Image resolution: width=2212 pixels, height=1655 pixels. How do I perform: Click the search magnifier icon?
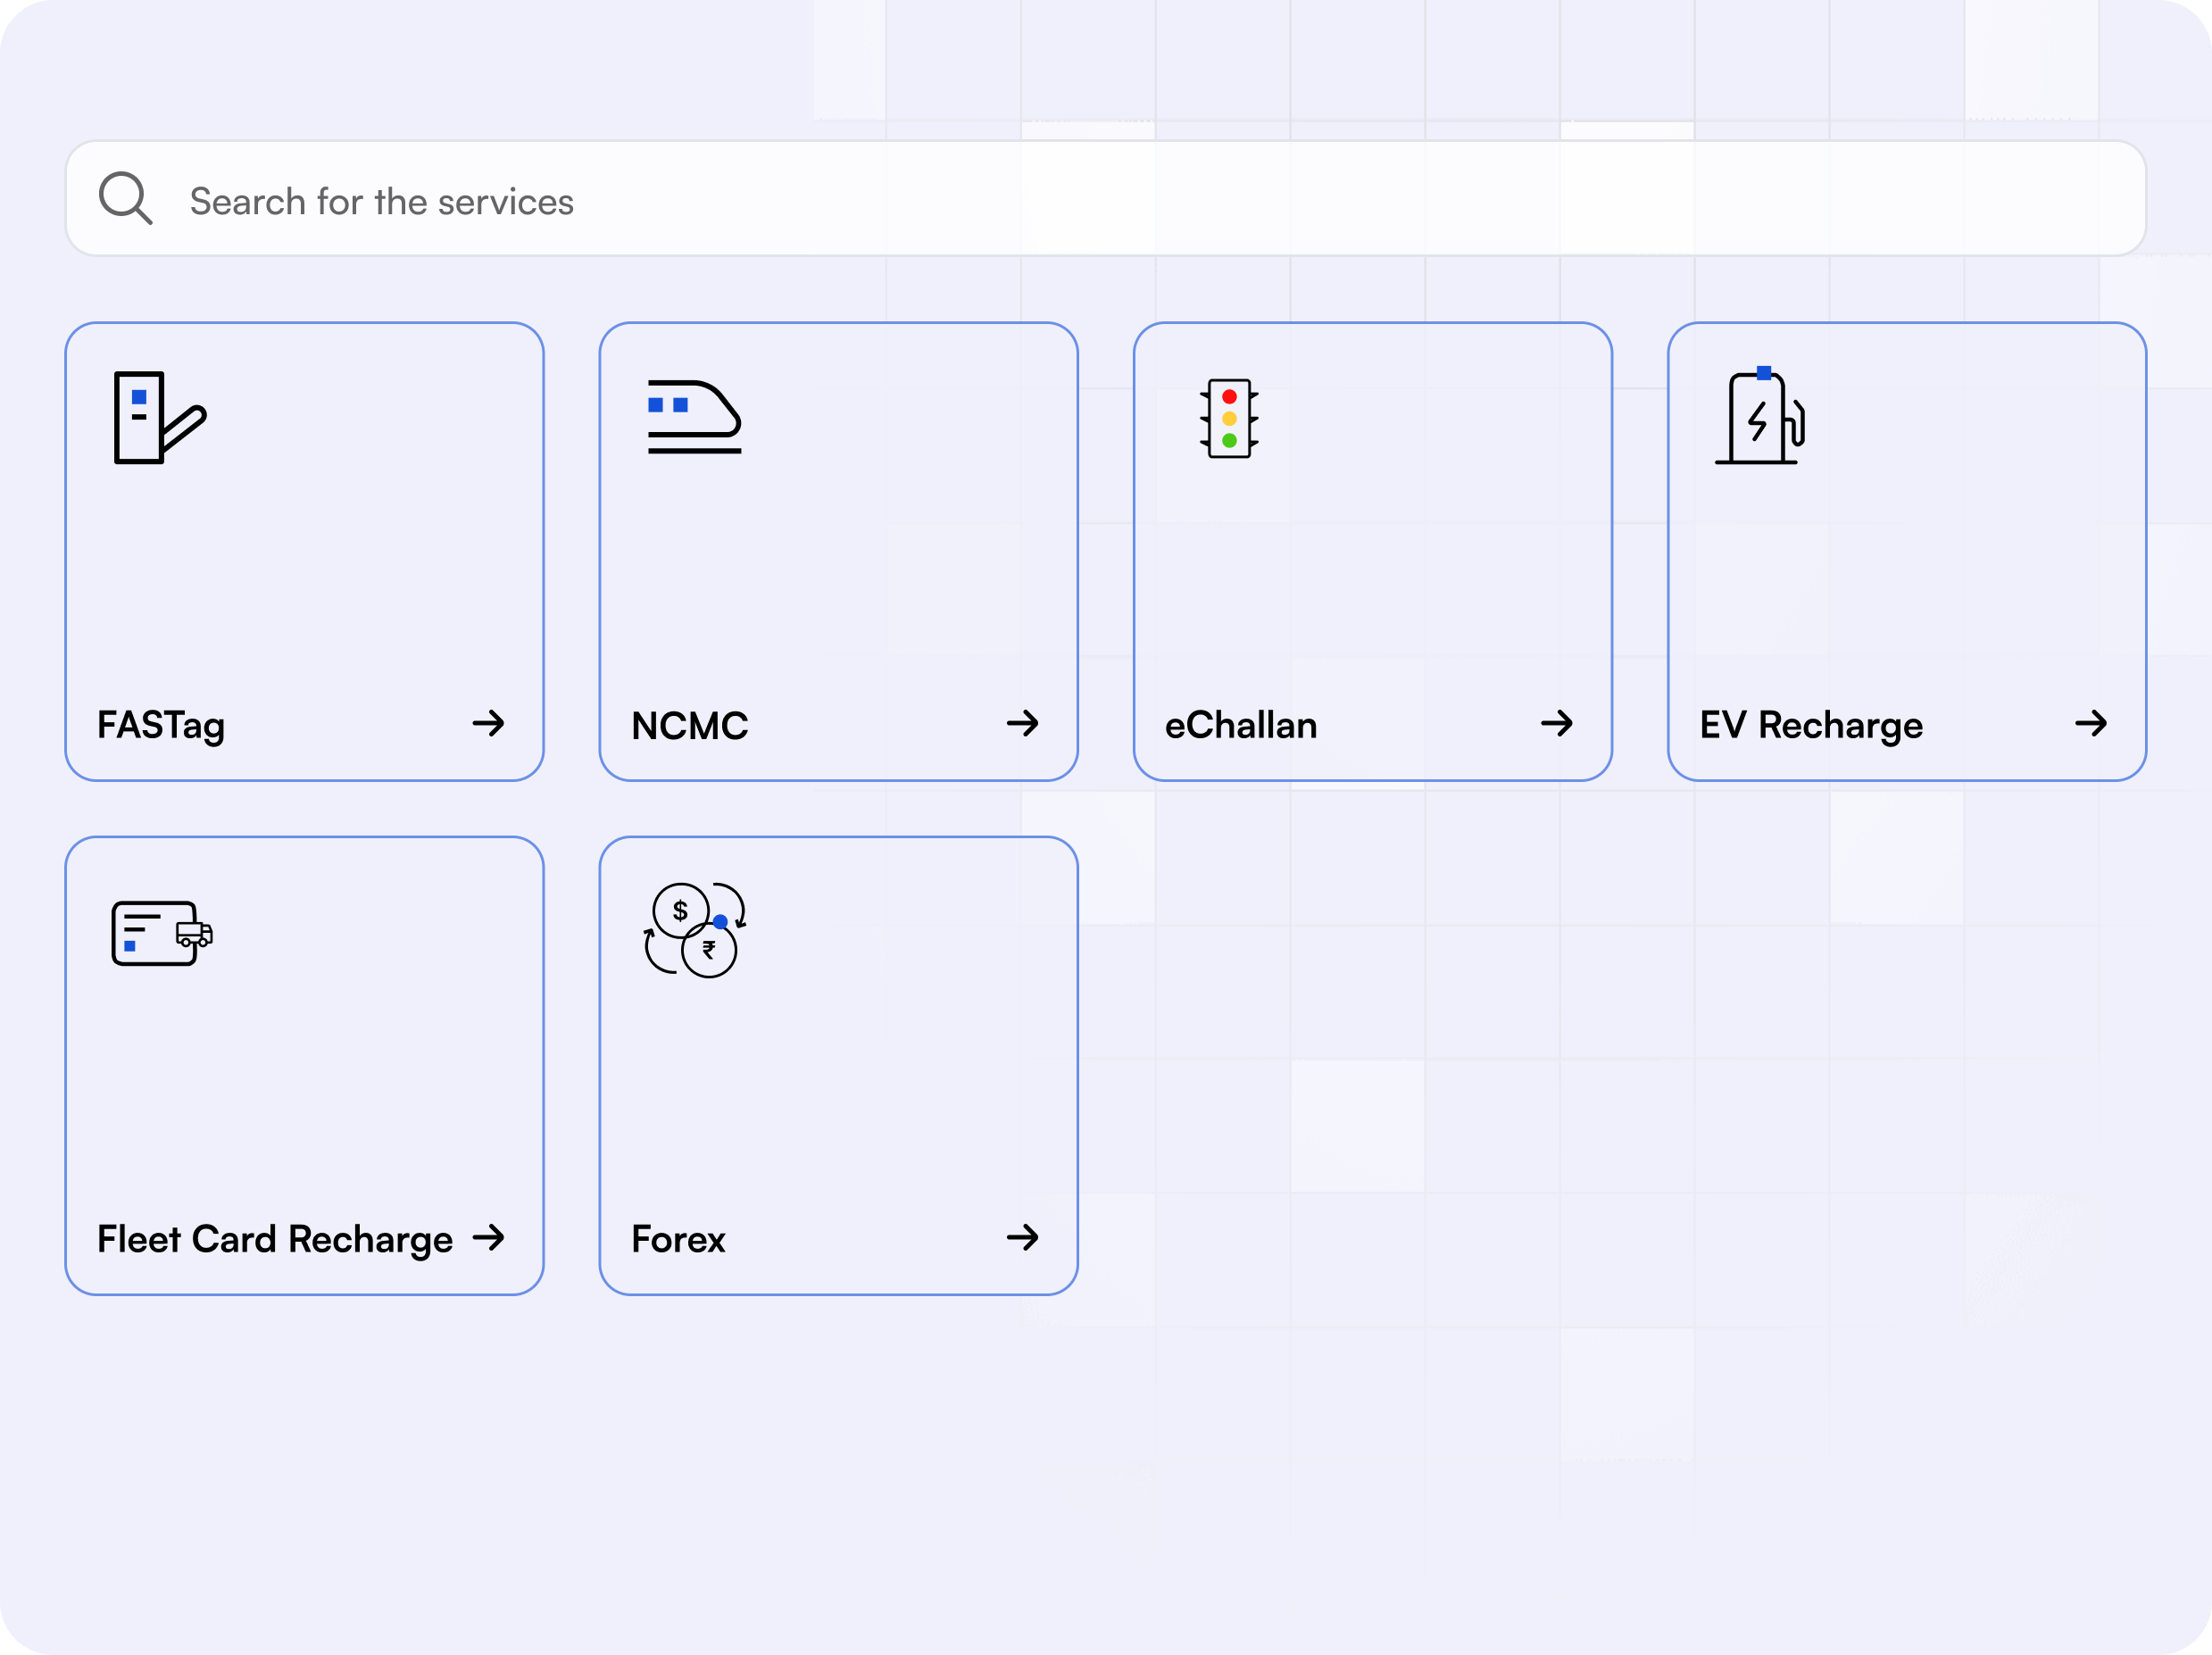pyautogui.click(x=126, y=198)
